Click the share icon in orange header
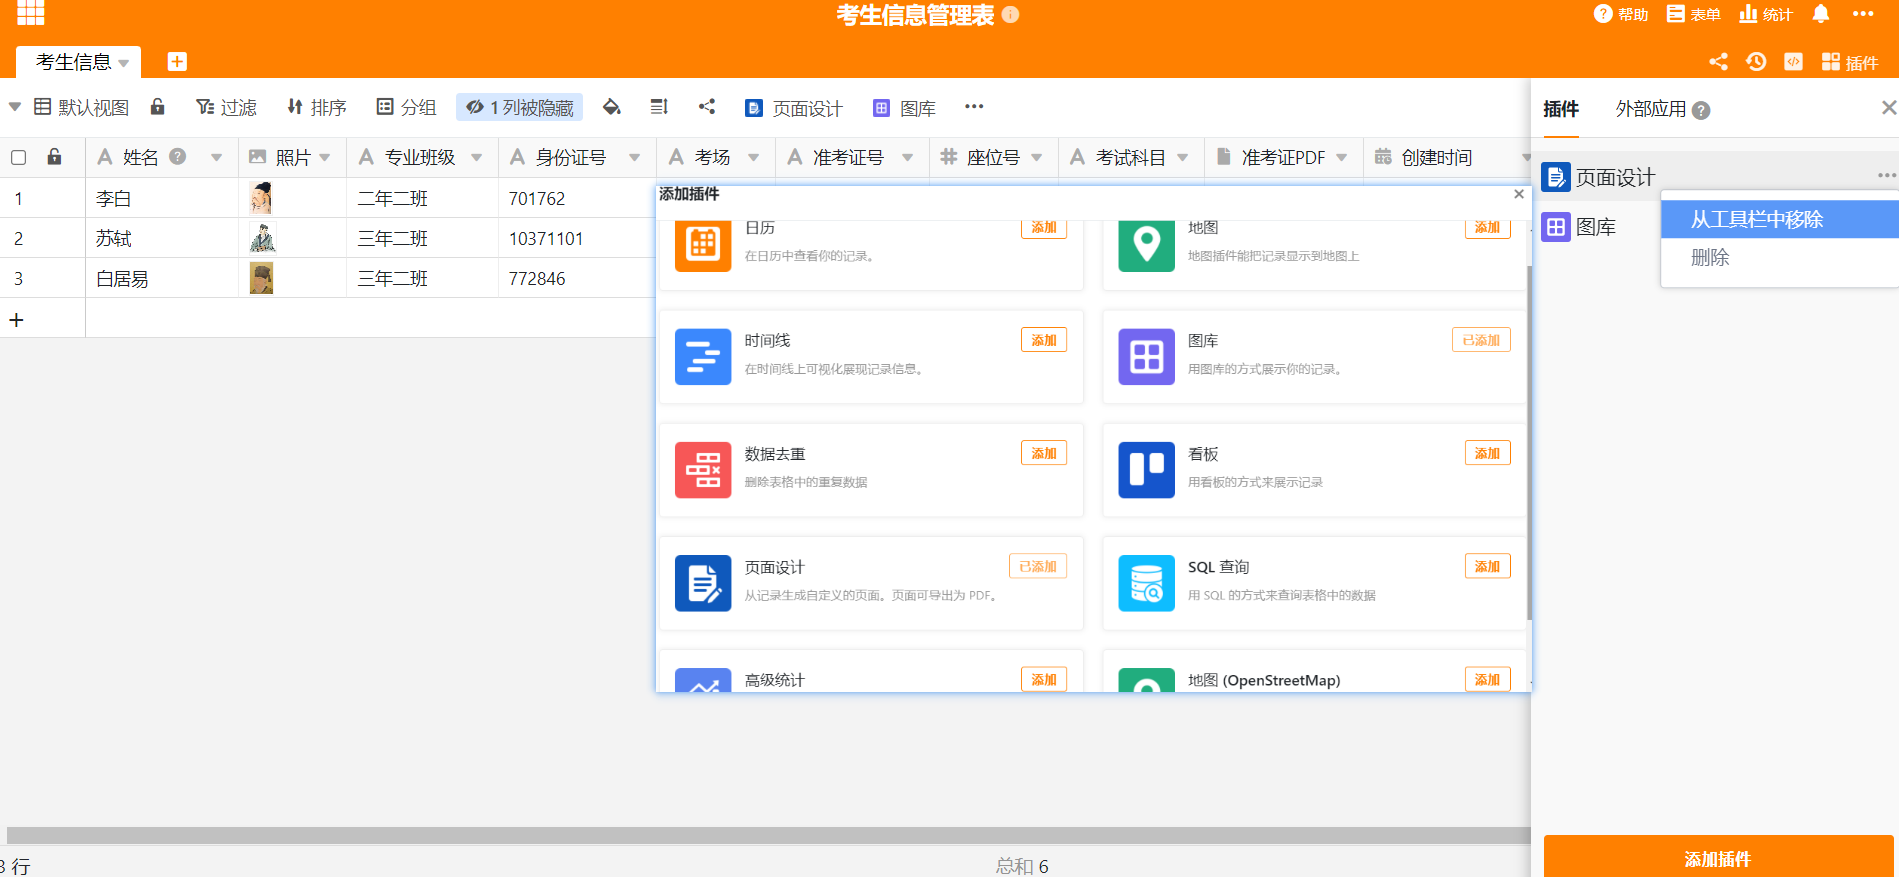This screenshot has height=877, width=1899. (x=1718, y=62)
